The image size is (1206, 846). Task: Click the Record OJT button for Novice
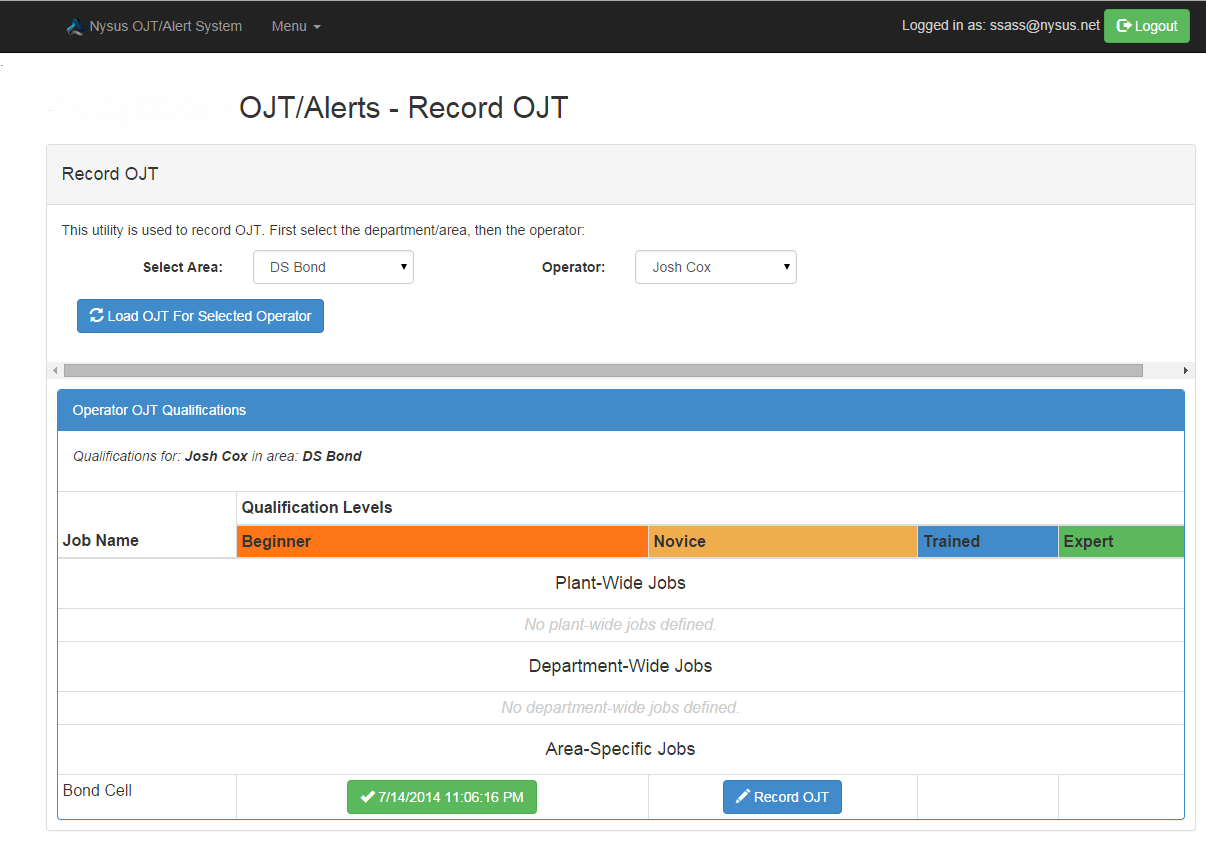coord(782,797)
